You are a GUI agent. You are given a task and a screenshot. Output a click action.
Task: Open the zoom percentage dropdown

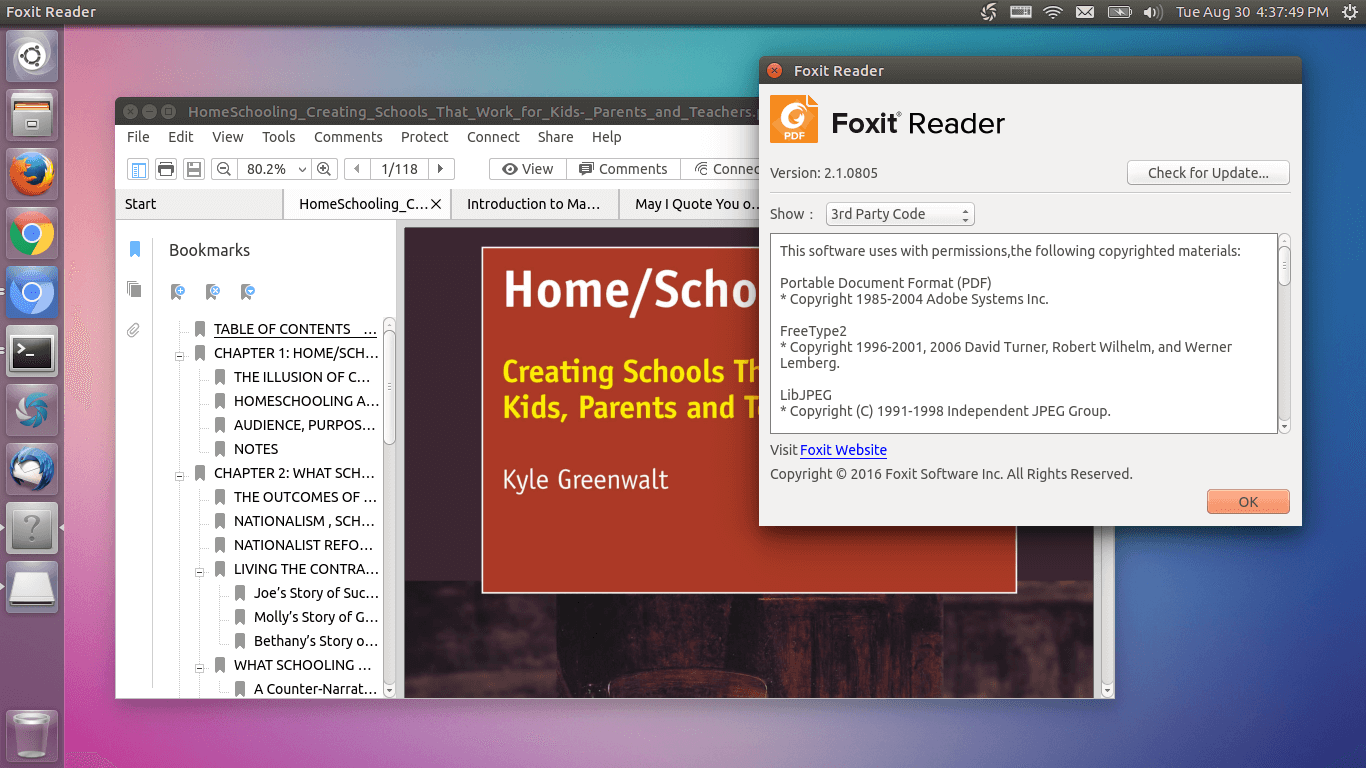(x=303, y=168)
